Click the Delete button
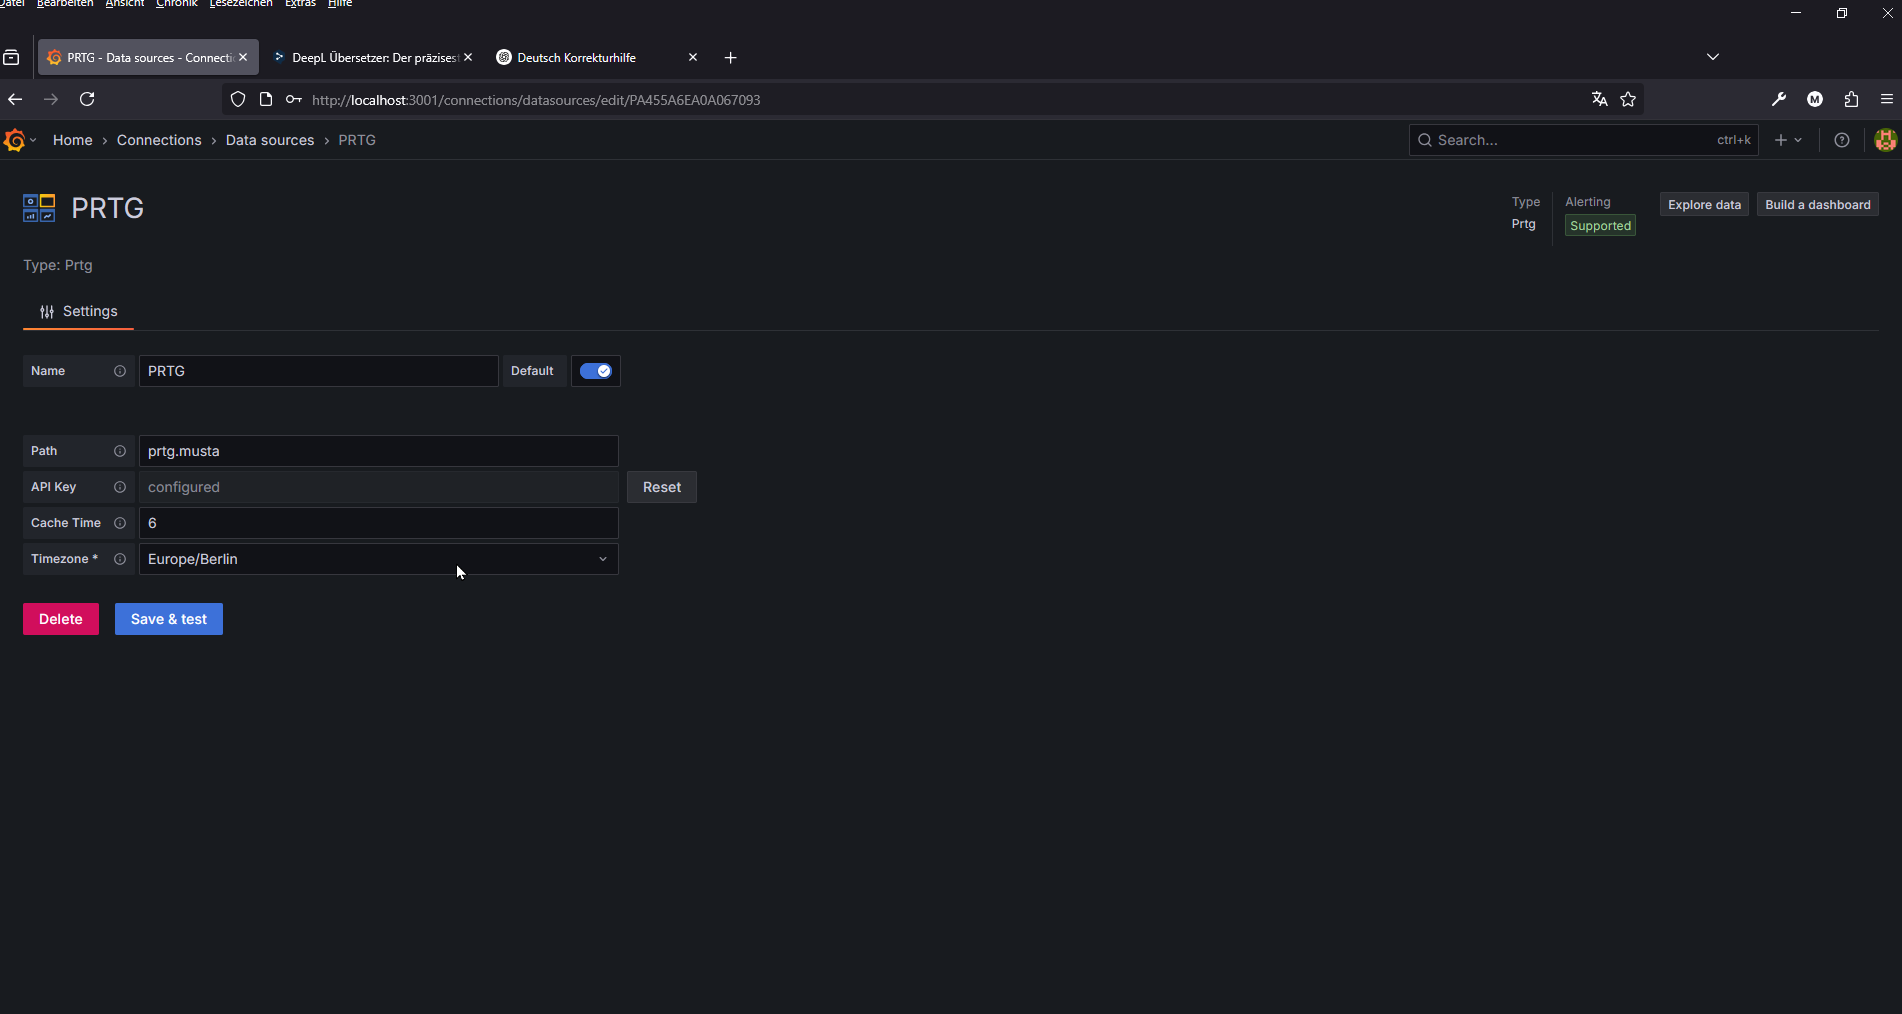Viewport: 1902px width, 1014px height. tap(61, 619)
